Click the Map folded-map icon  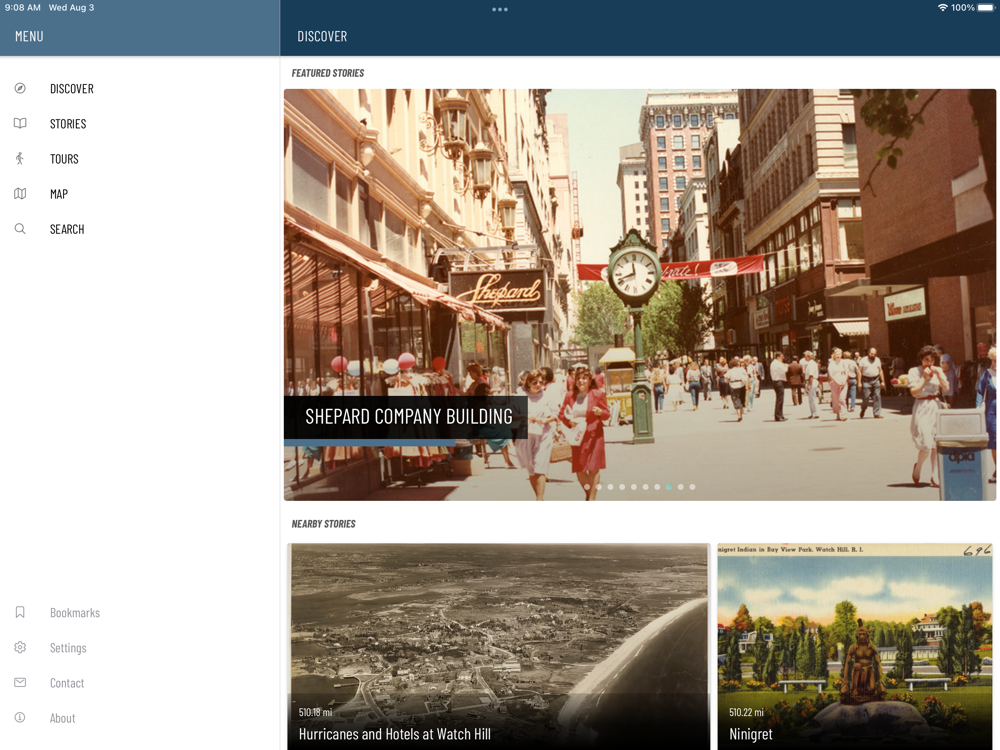[x=20, y=193]
